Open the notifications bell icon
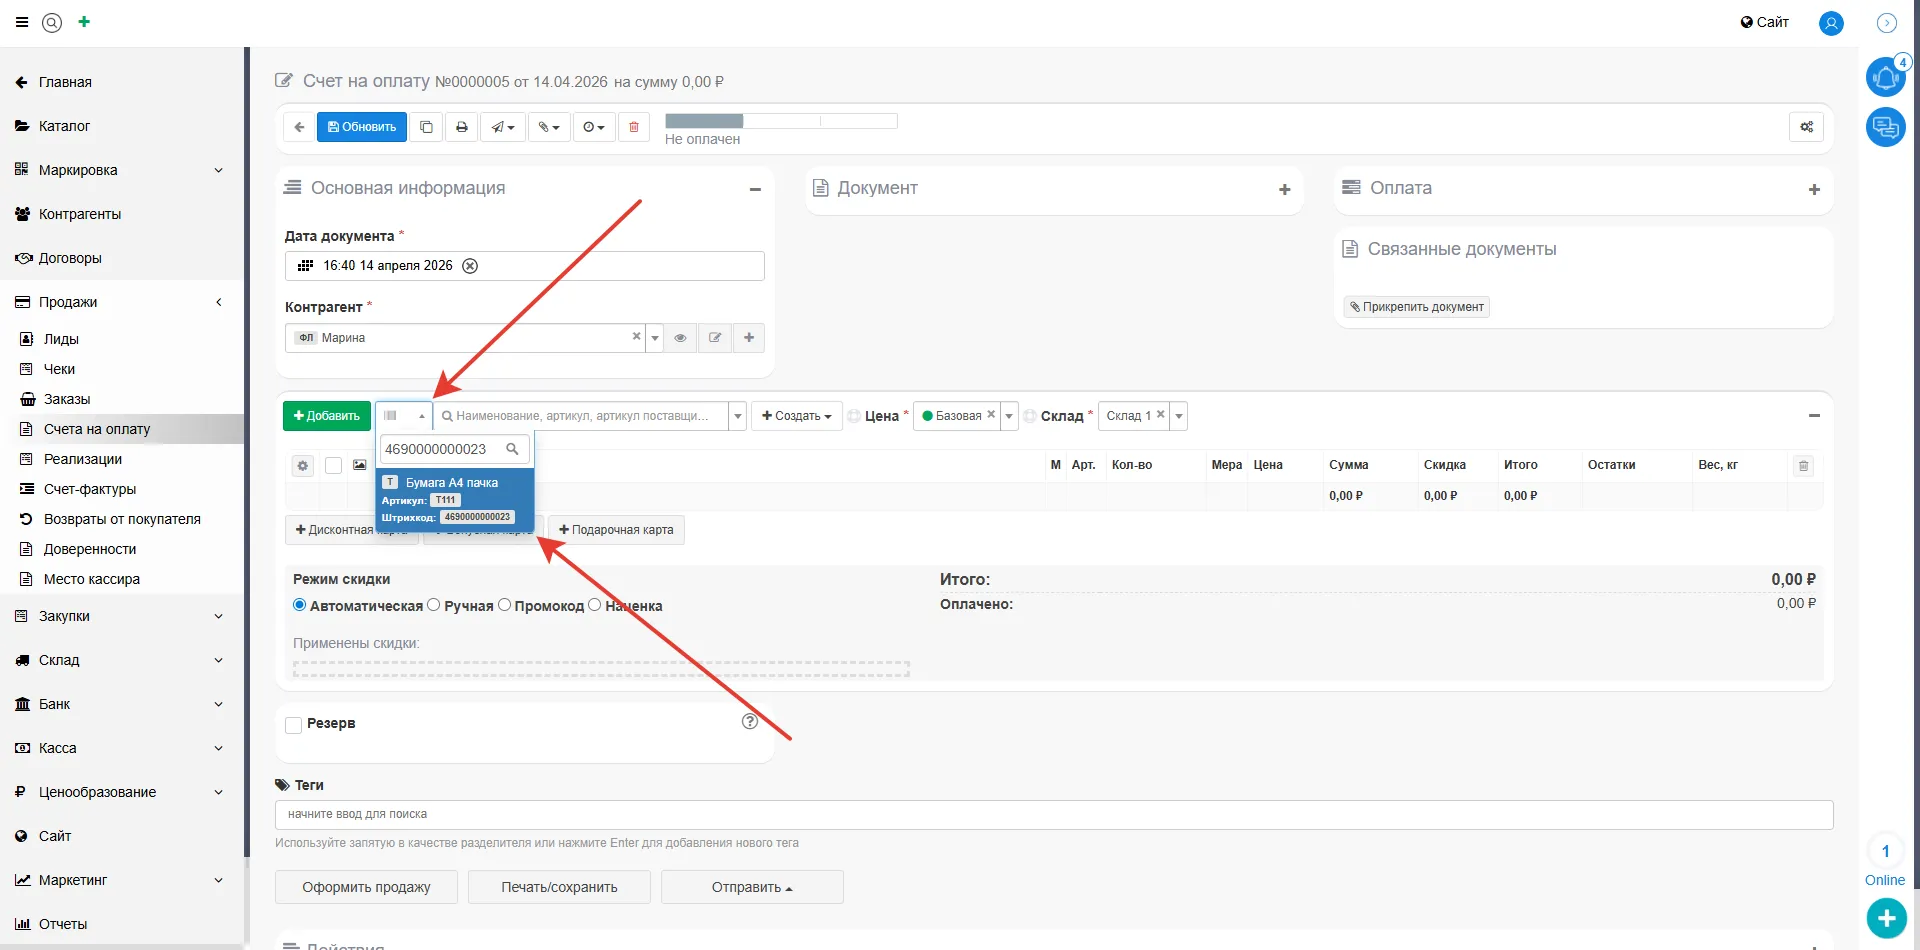This screenshot has height=950, width=1920. (x=1885, y=77)
